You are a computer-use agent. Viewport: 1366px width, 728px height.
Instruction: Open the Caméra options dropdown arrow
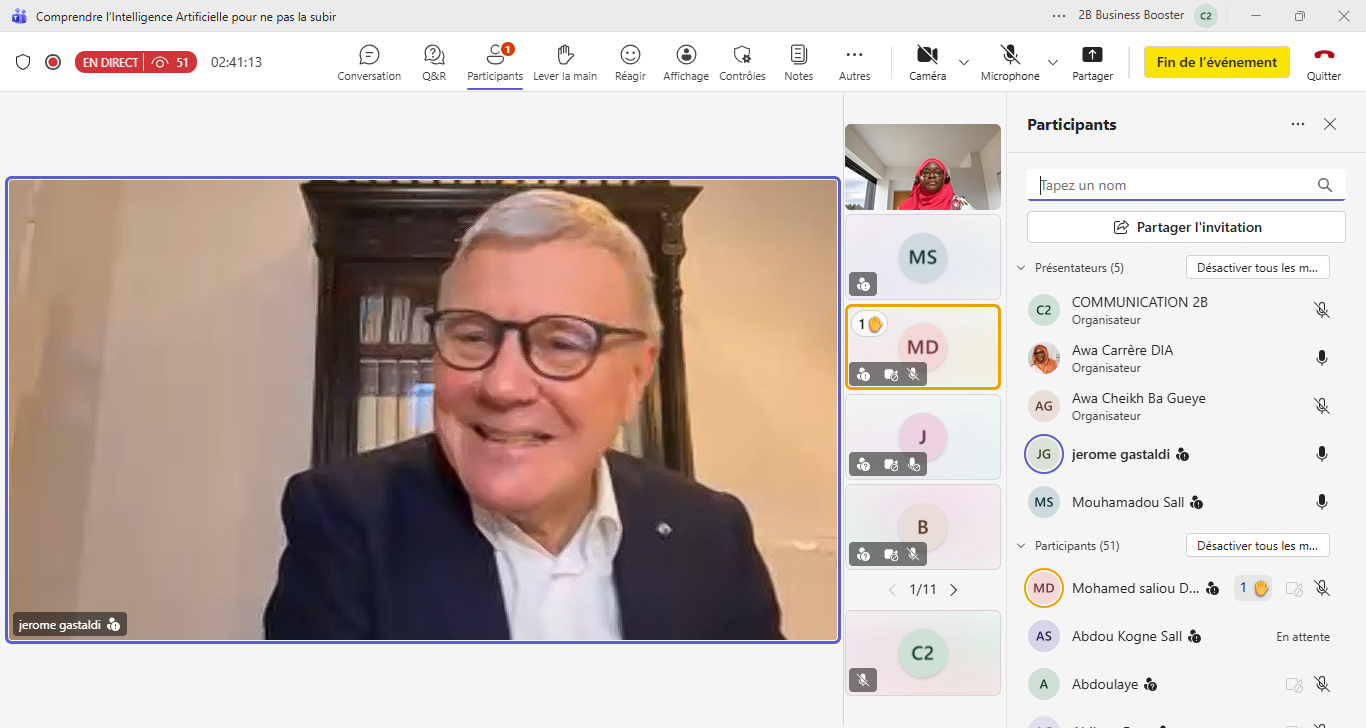tap(964, 62)
